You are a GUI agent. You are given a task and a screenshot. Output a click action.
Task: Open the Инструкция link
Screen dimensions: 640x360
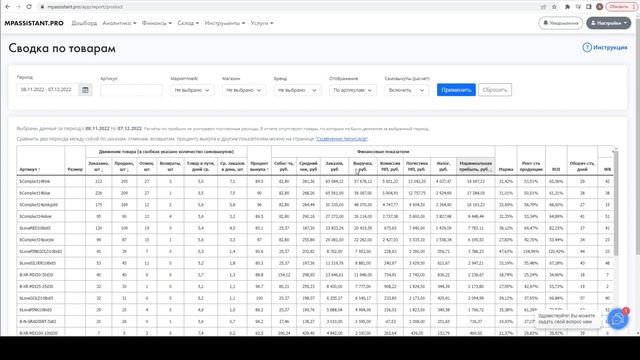click(610, 47)
